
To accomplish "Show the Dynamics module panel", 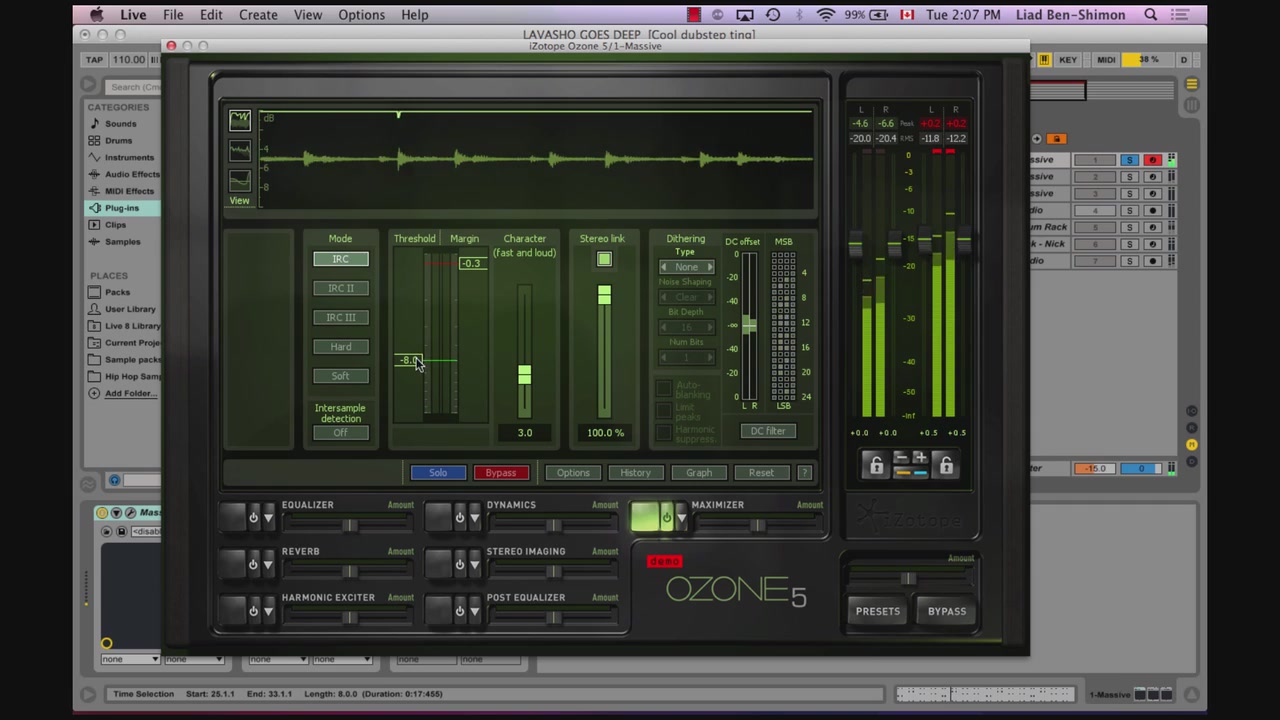I will tap(439, 517).
